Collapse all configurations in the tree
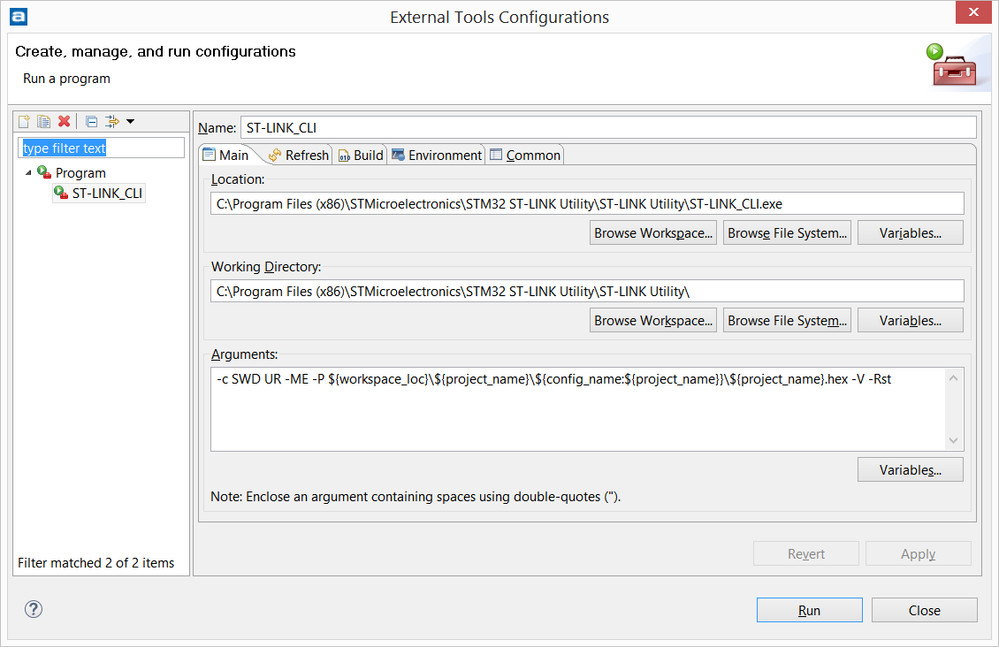 tap(91, 121)
